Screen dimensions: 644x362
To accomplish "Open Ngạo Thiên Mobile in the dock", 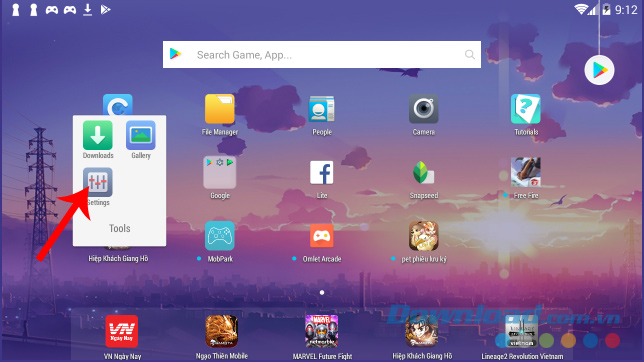I will tap(222, 331).
